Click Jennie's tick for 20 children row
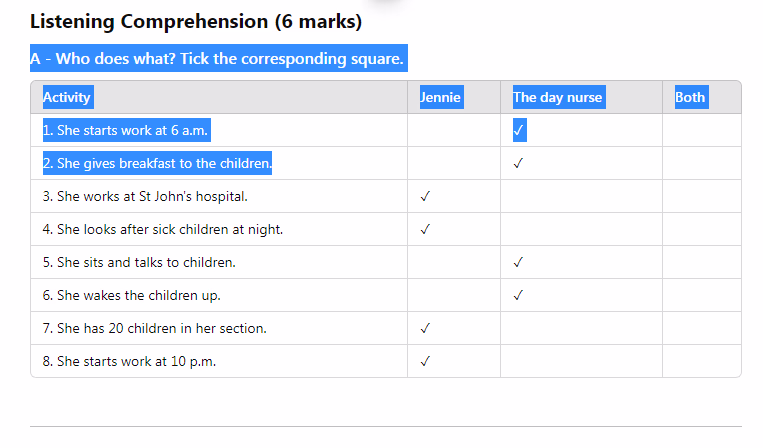 click(425, 329)
